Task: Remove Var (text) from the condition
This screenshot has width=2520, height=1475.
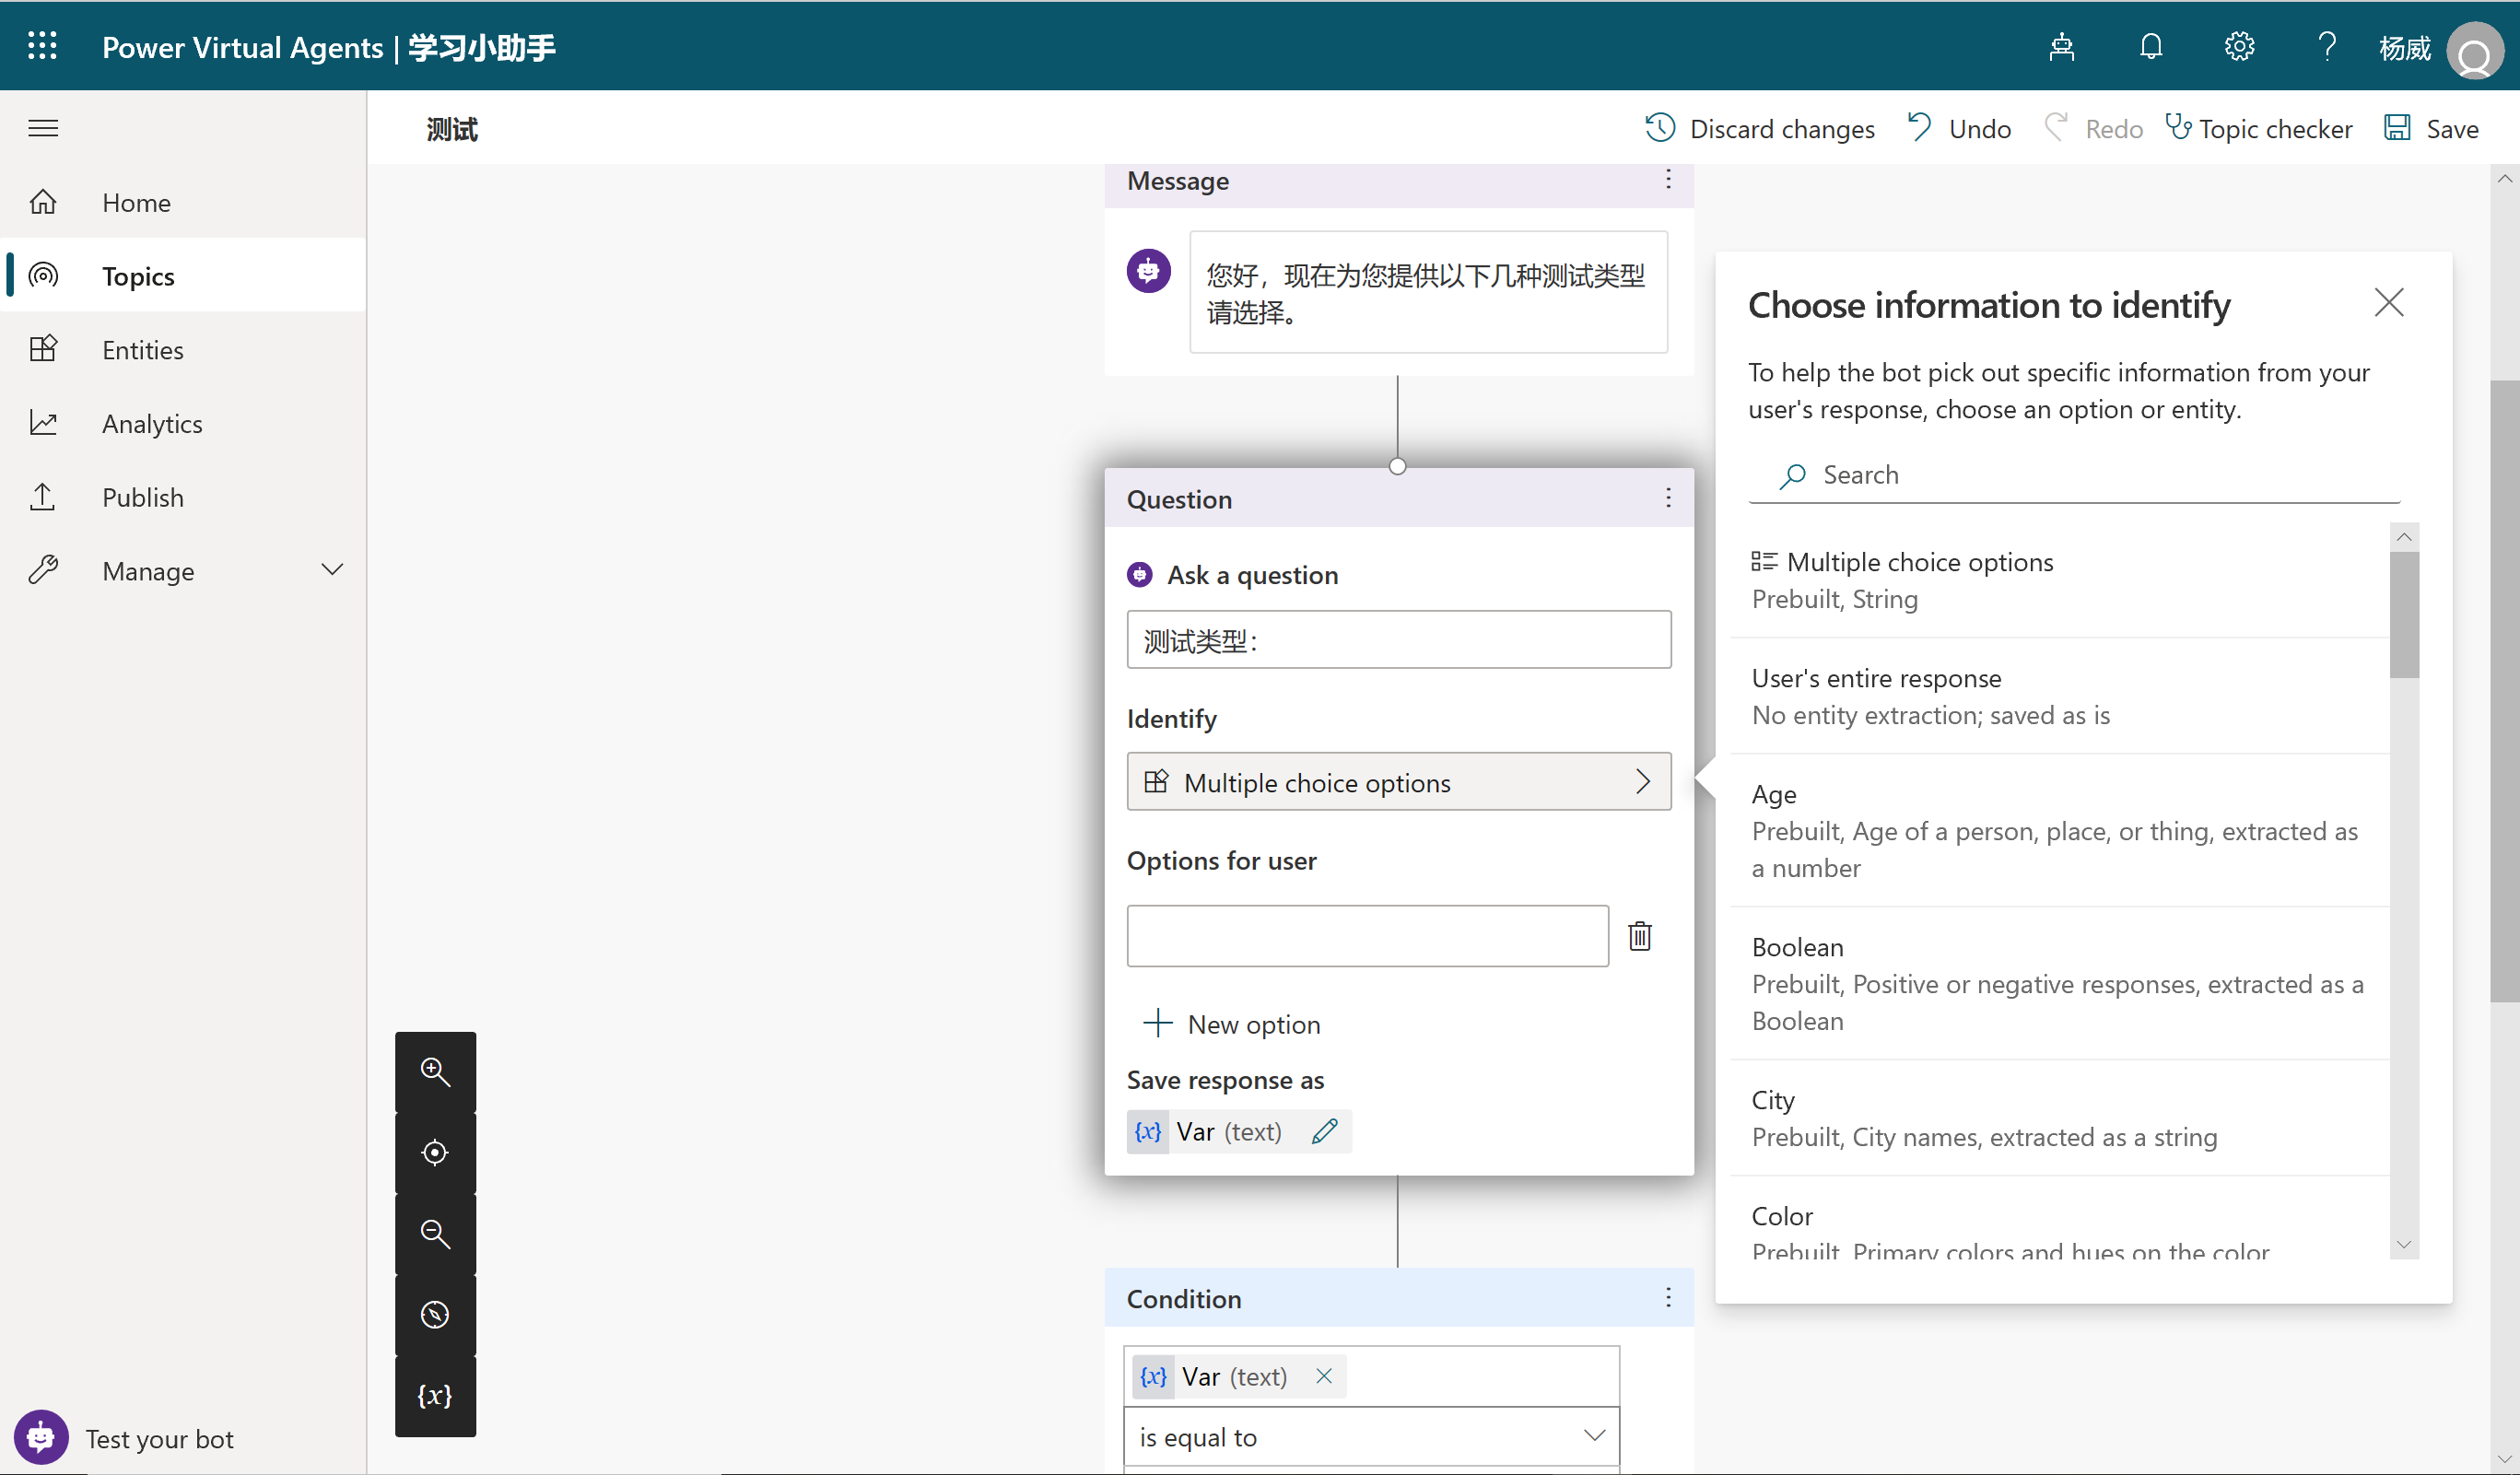Action: tap(1324, 1376)
